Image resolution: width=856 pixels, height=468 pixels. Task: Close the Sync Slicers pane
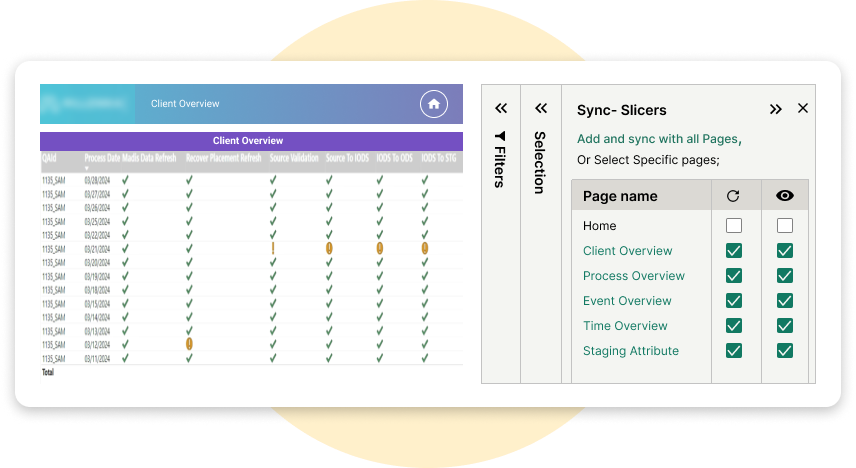(803, 109)
